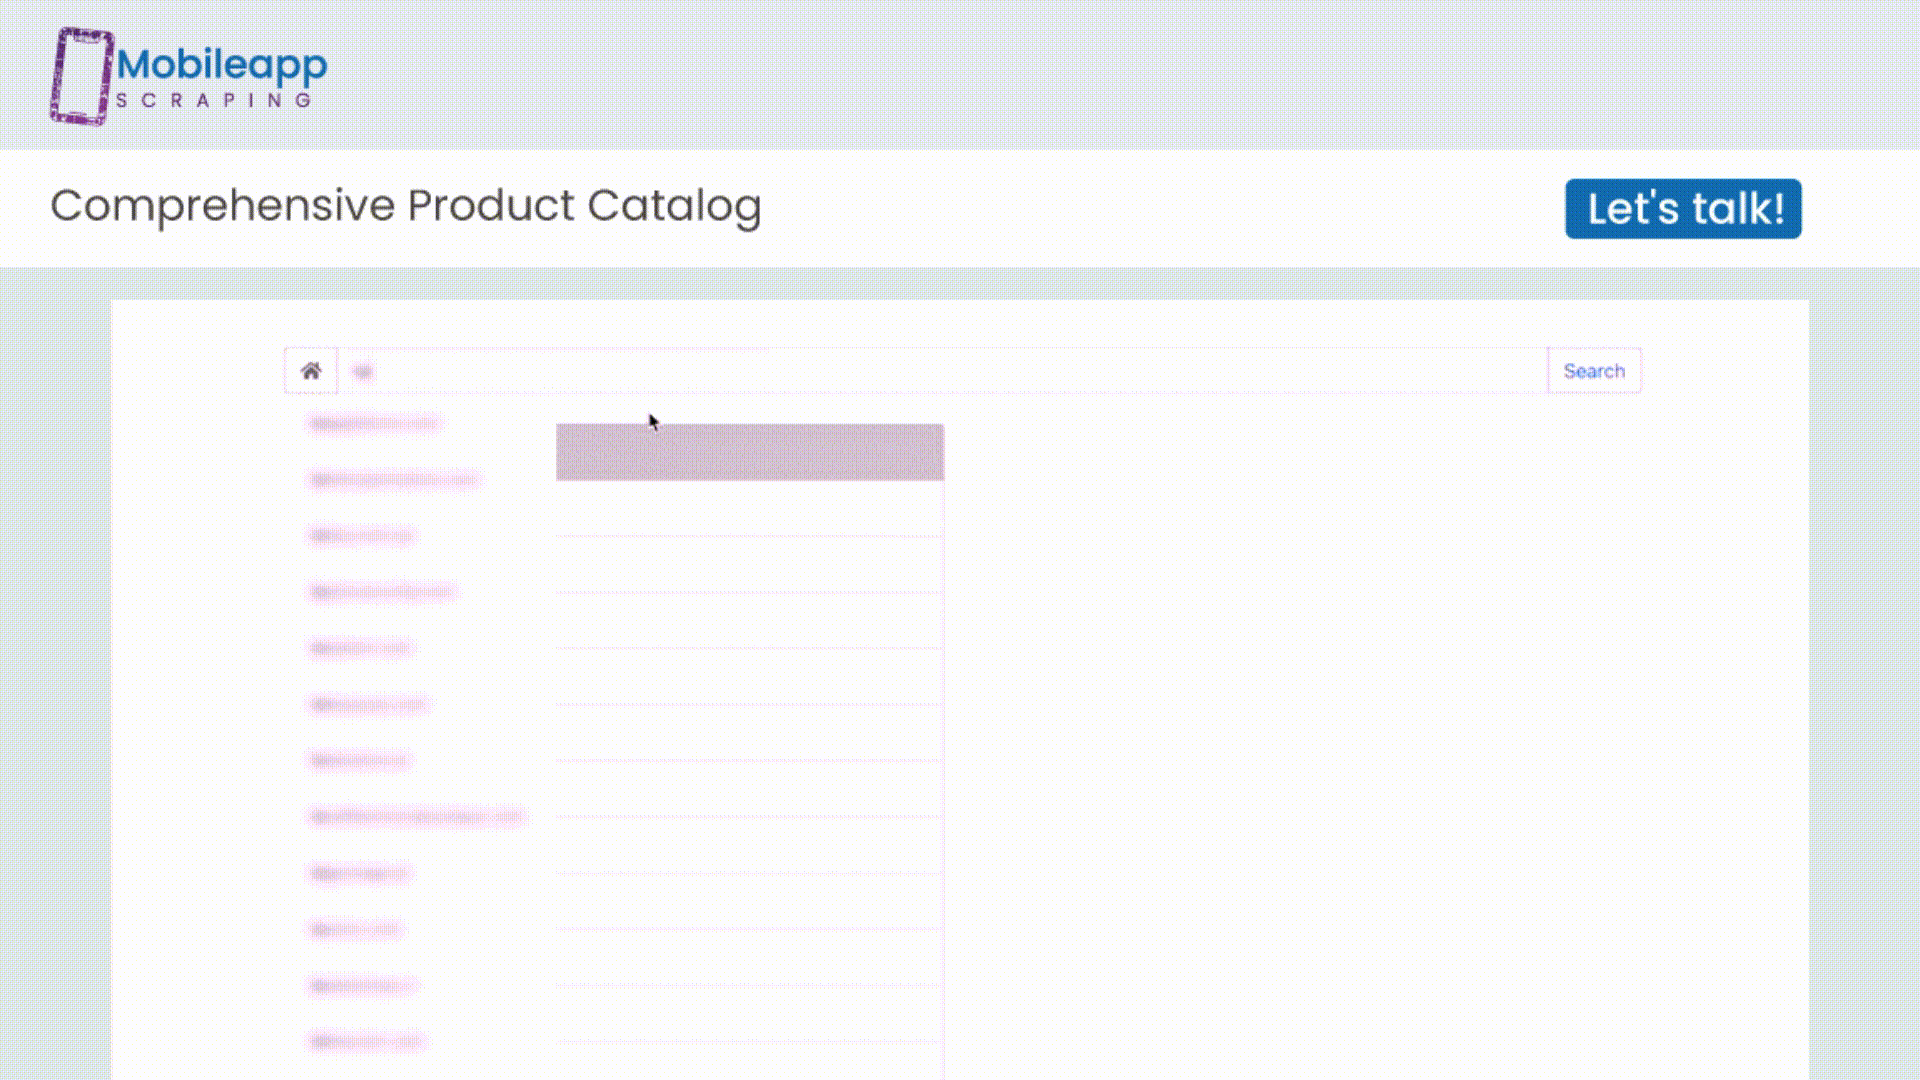The image size is (1920, 1080).
Task: Click the home icon in the breadcrumb bar
Action: [311, 371]
